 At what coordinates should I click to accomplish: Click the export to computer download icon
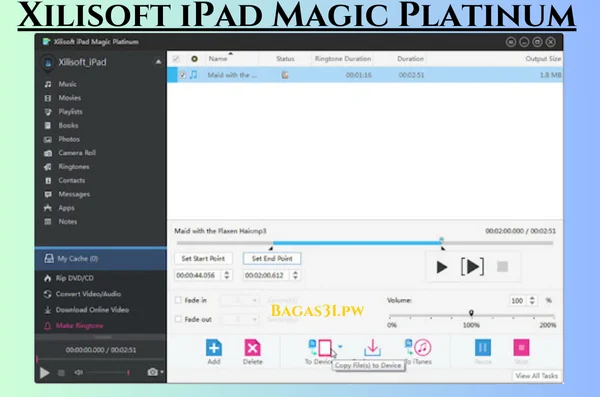click(x=372, y=348)
